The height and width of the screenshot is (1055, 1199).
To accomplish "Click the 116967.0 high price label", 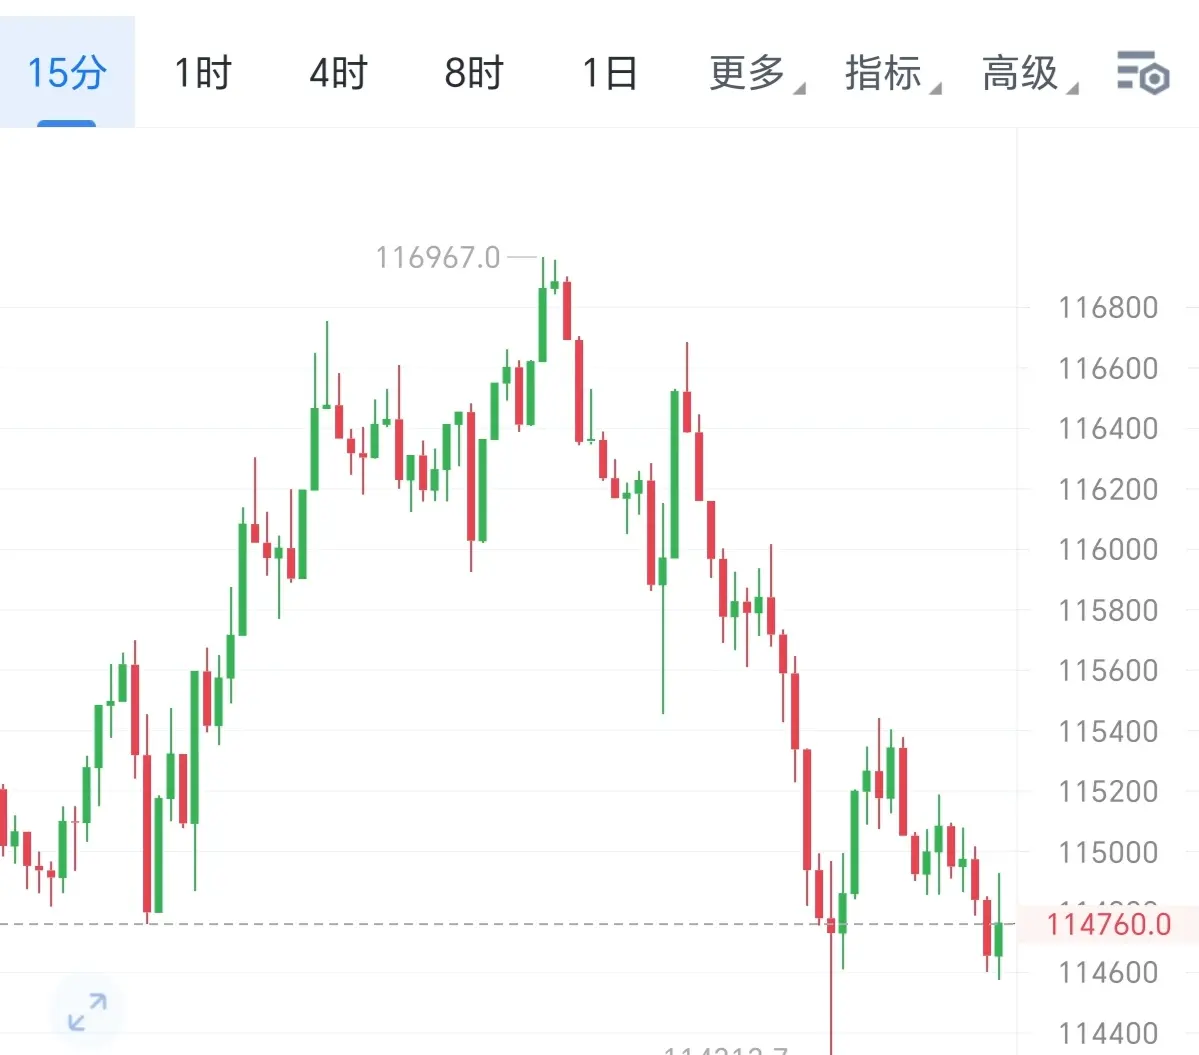I will tap(437, 258).
